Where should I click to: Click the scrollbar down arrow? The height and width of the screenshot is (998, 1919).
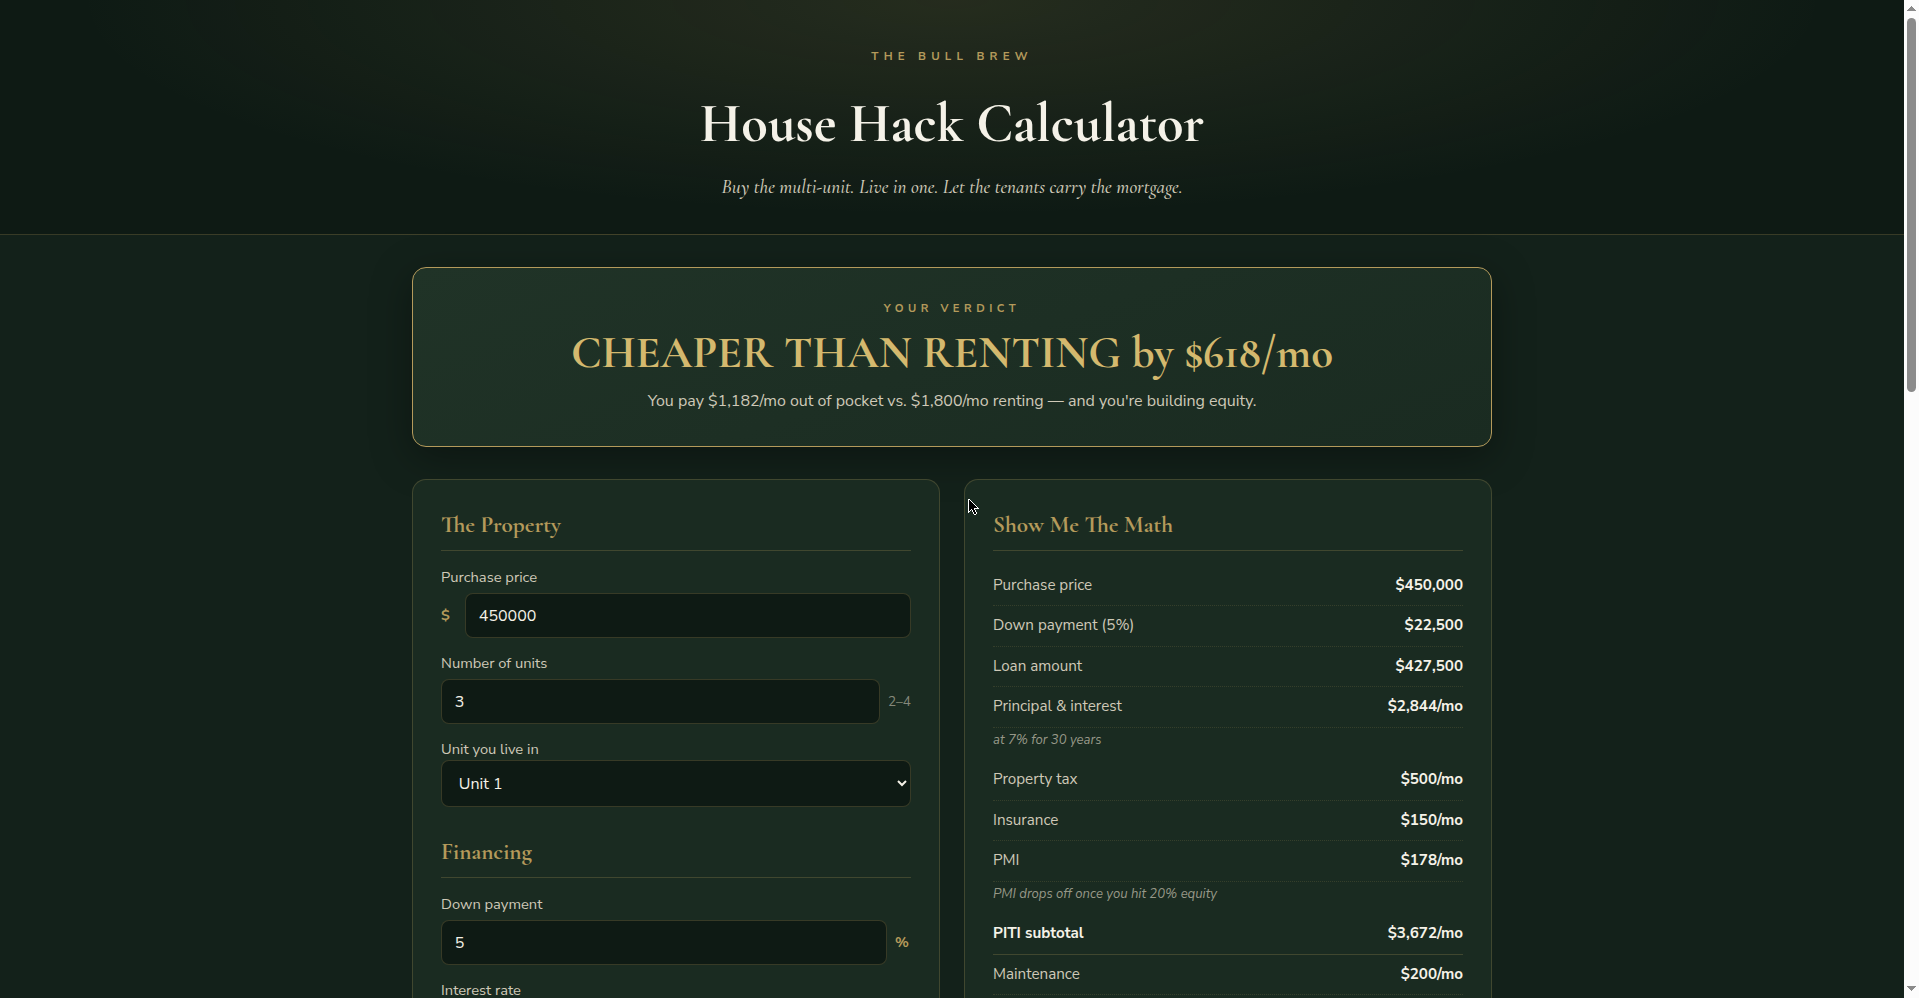pyautogui.click(x=1911, y=989)
